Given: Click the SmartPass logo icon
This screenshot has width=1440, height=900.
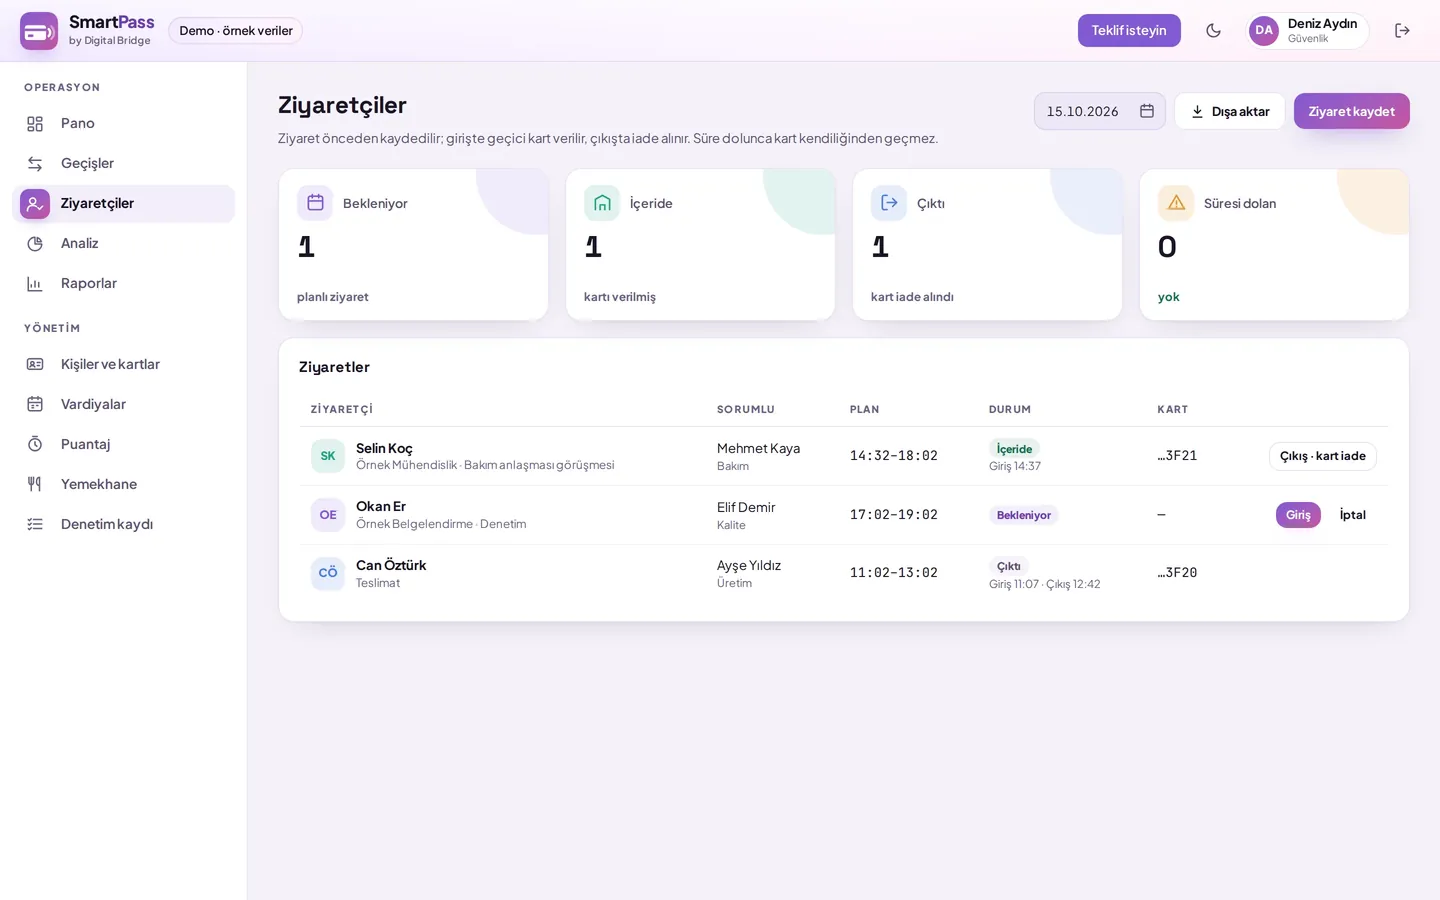Looking at the screenshot, I should click(x=39, y=31).
